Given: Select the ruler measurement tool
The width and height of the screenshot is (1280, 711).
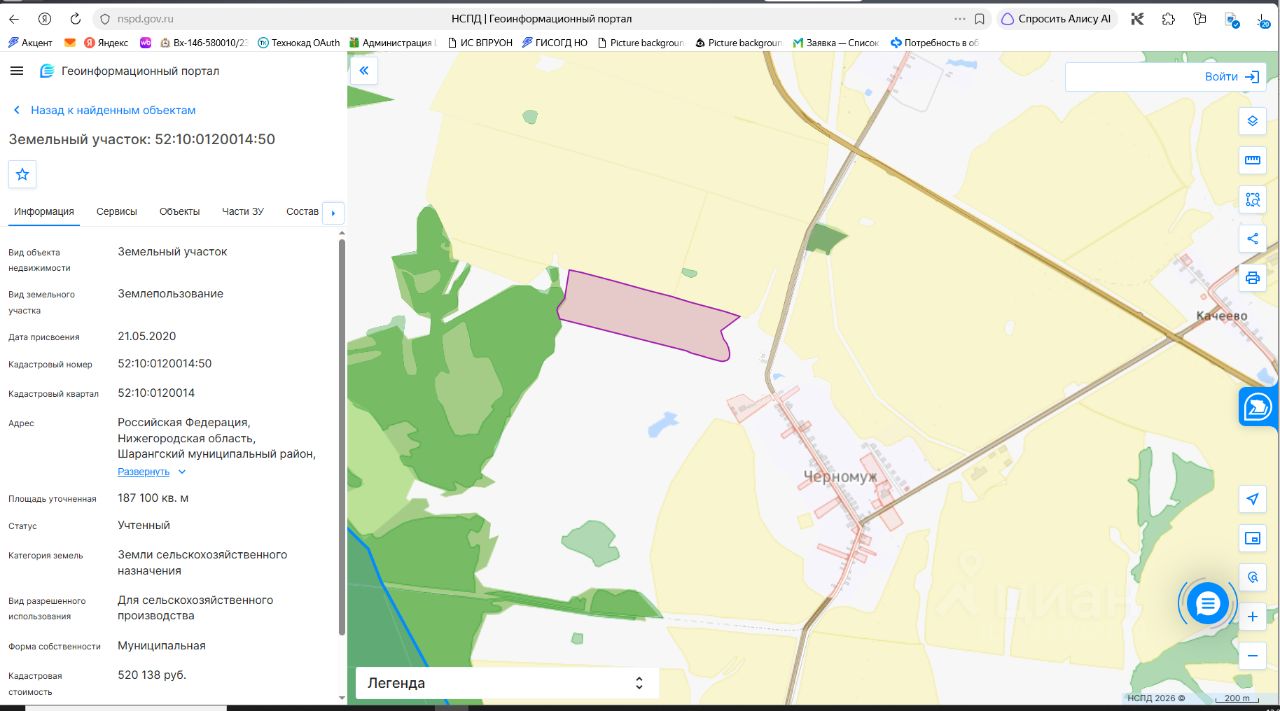Looking at the screenshot, I should 1252,161.
